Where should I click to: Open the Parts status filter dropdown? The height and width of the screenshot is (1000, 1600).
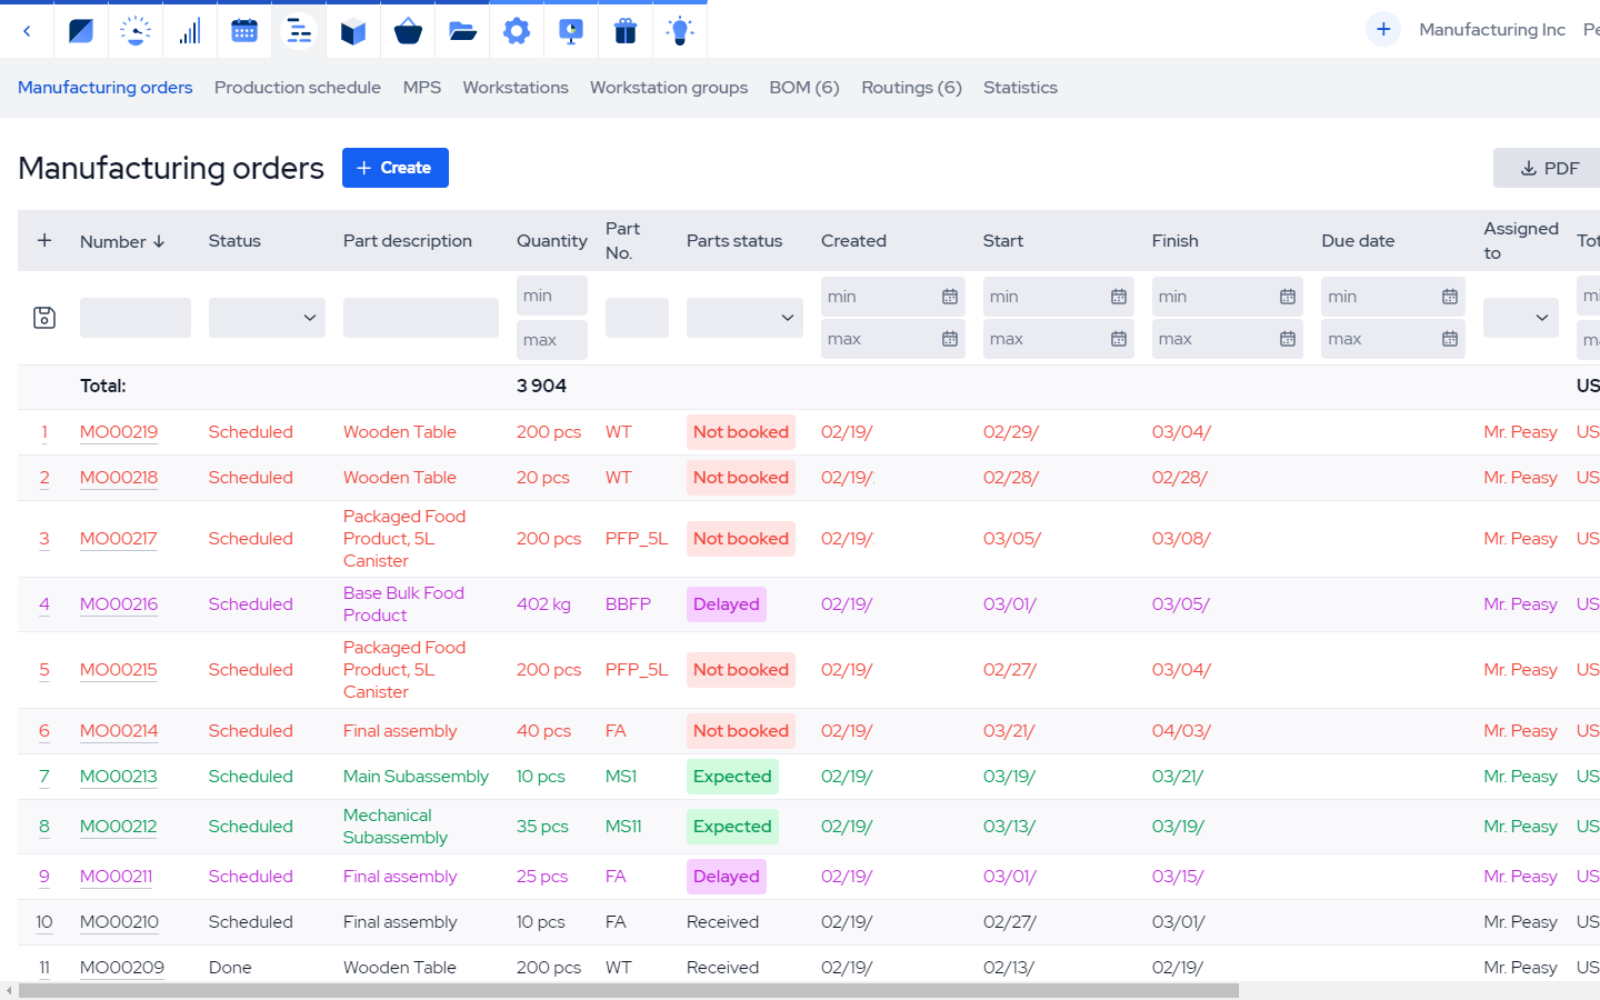point(744,317)
